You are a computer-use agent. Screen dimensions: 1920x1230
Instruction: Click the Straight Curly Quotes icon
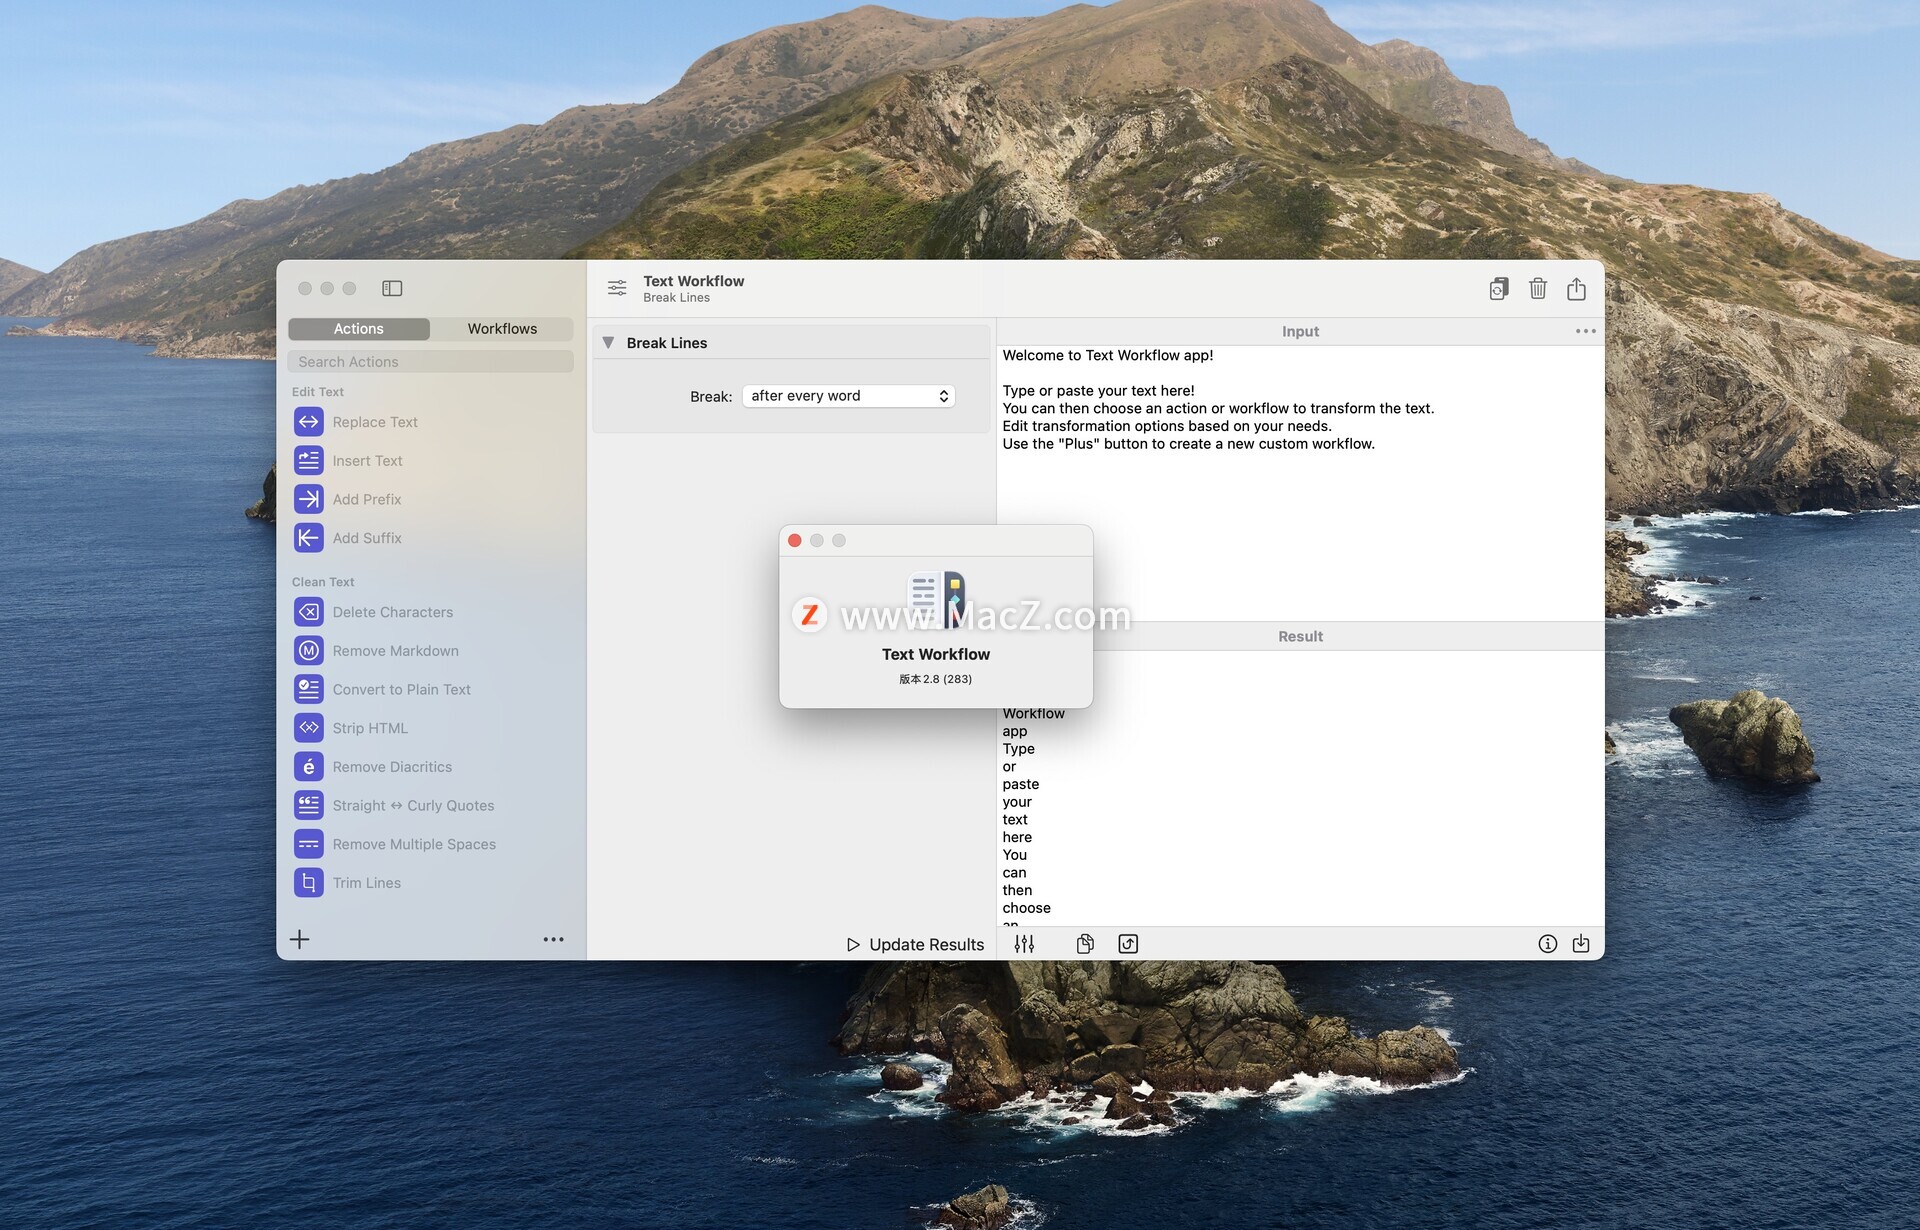(x=309, y=805)
